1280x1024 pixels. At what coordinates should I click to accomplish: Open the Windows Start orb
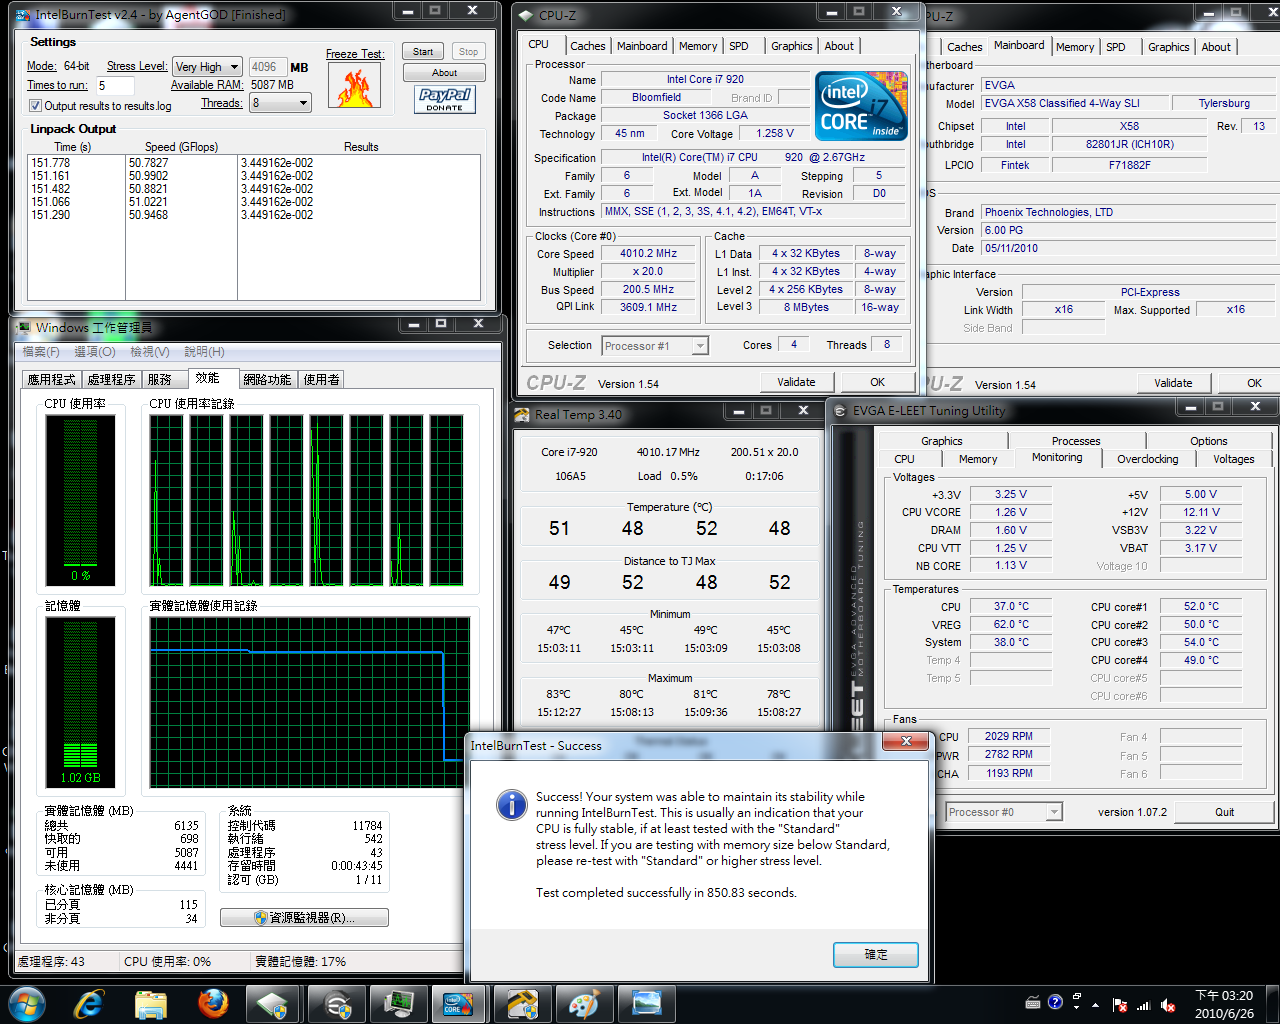coord(26,1003)
